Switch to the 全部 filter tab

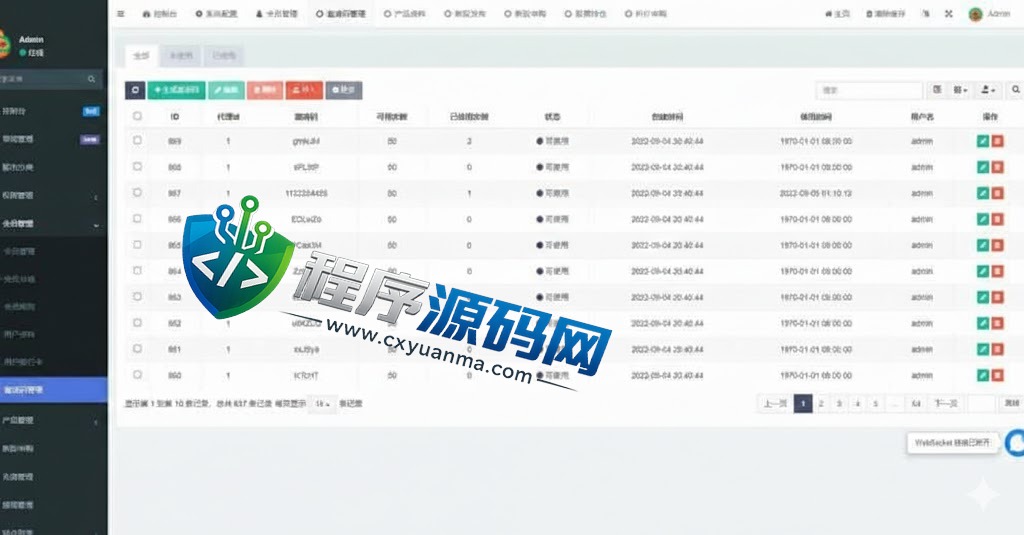(x=141, y=56)
